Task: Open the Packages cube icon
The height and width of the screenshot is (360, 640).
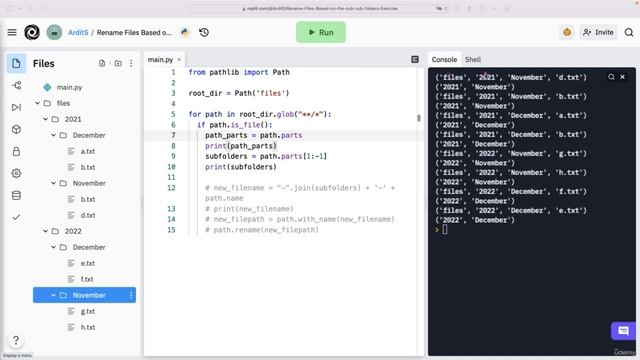Action: coord(16,129)
